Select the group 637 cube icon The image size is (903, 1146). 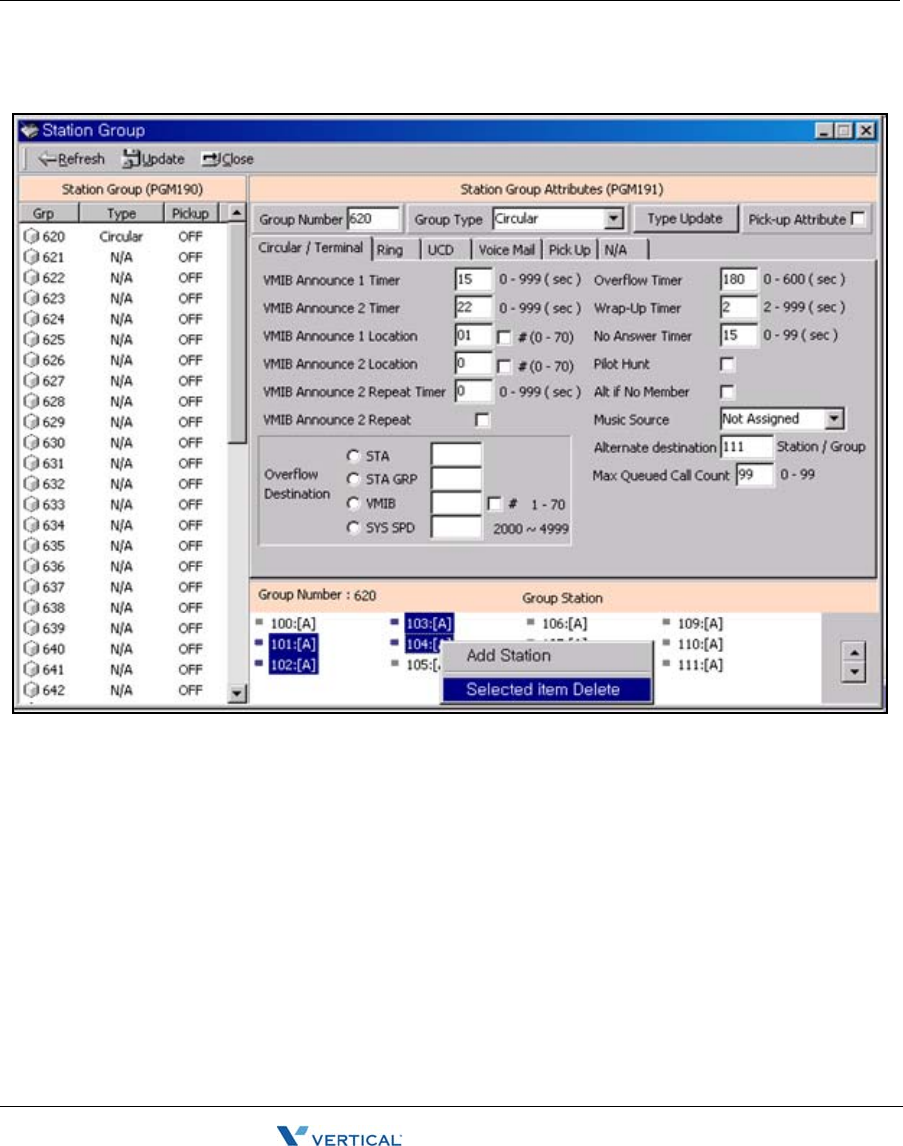click(31, 586)
